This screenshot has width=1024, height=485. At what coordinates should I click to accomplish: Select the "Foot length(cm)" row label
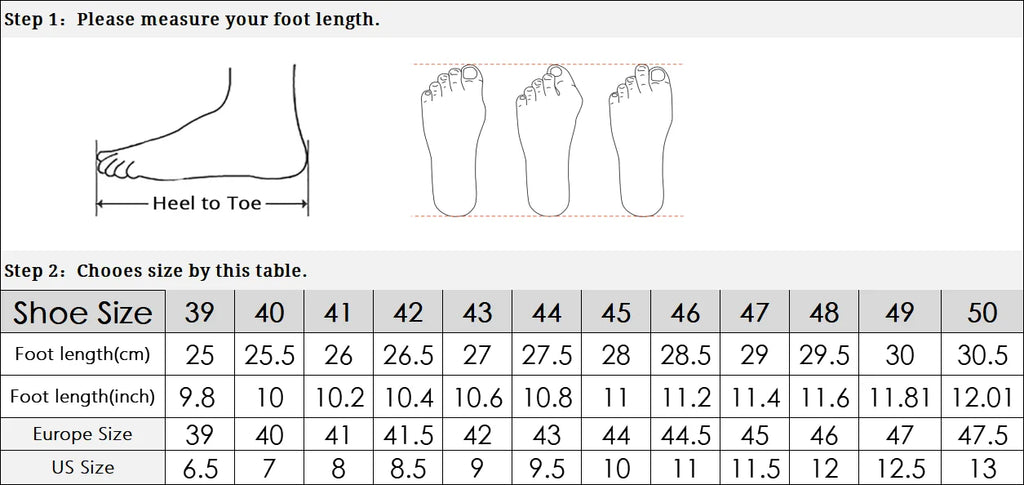coord(83,354)
